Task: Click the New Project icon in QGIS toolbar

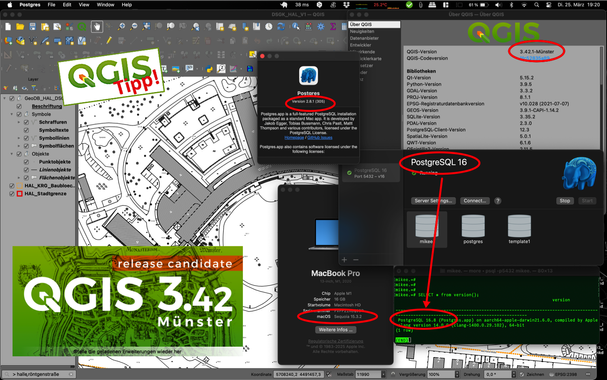Action: (8, 27)
